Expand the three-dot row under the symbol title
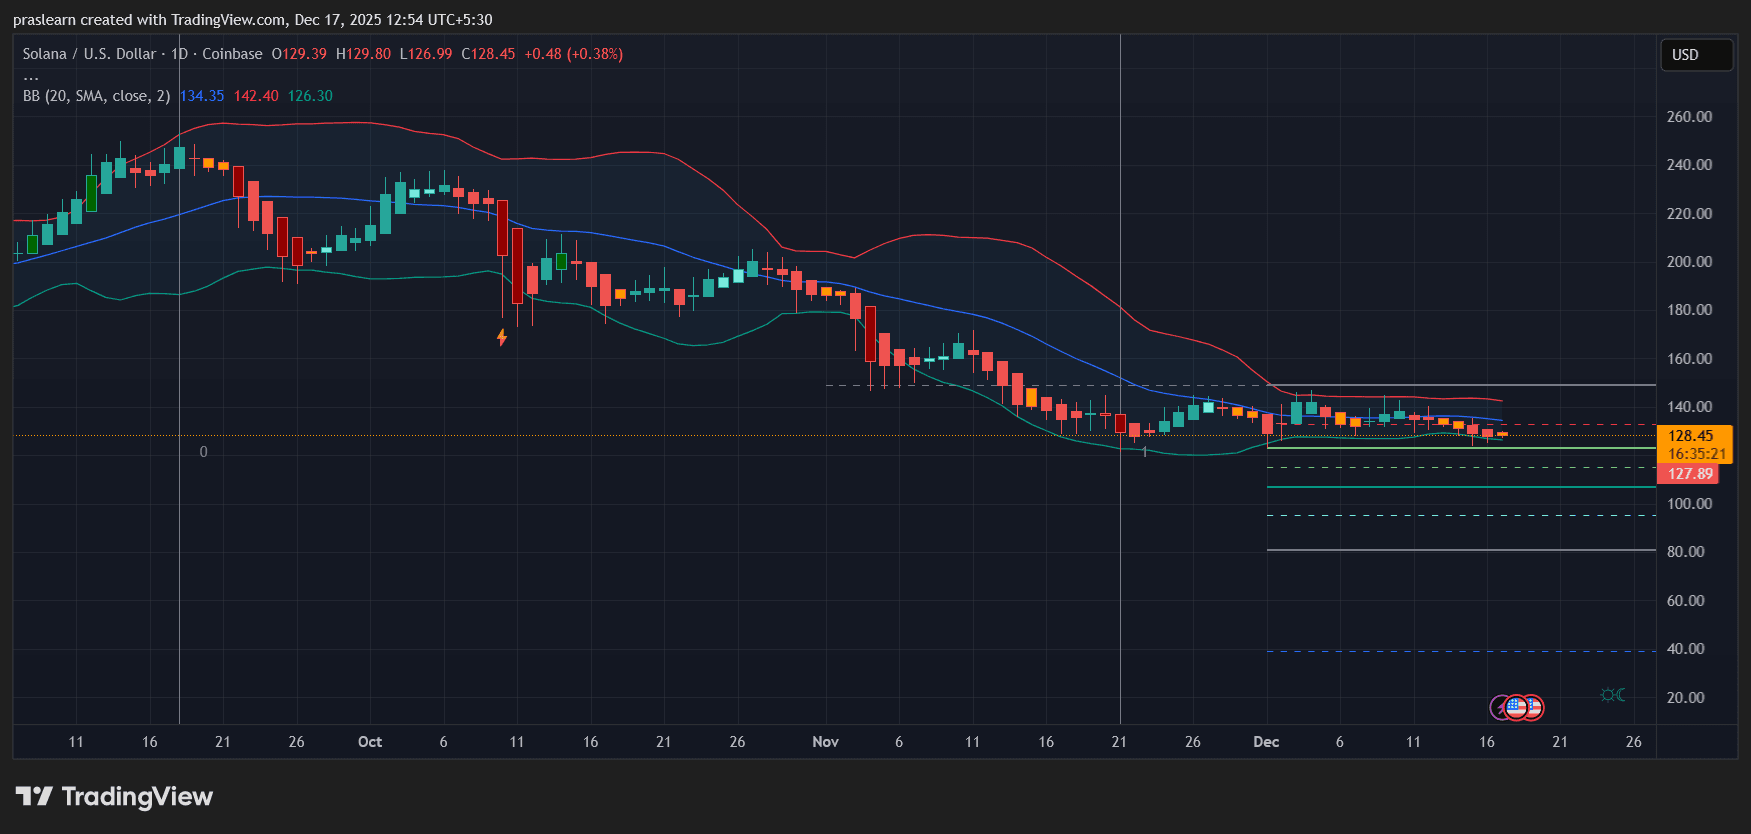The width and height of the screenshot is (1751, 834). [31, 75]
